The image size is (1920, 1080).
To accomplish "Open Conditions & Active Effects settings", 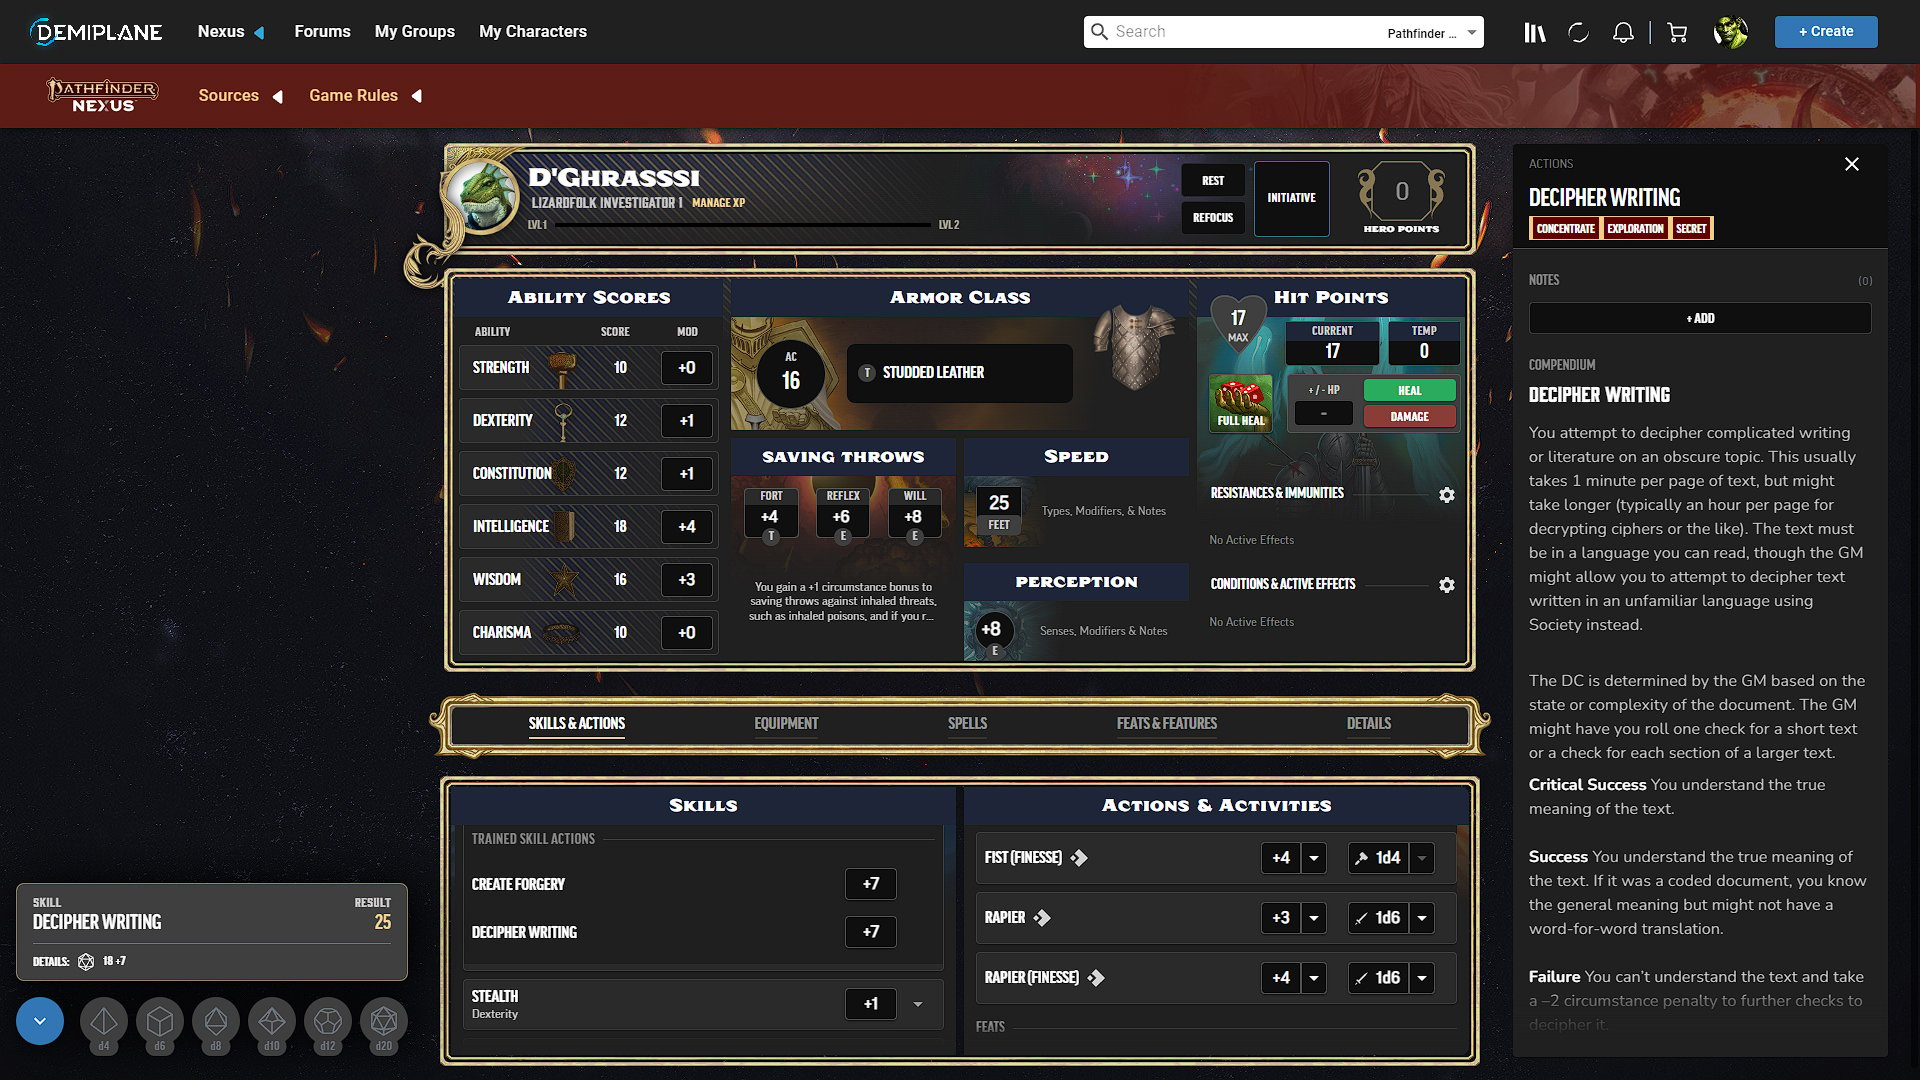I will [x=1447, y=584].
